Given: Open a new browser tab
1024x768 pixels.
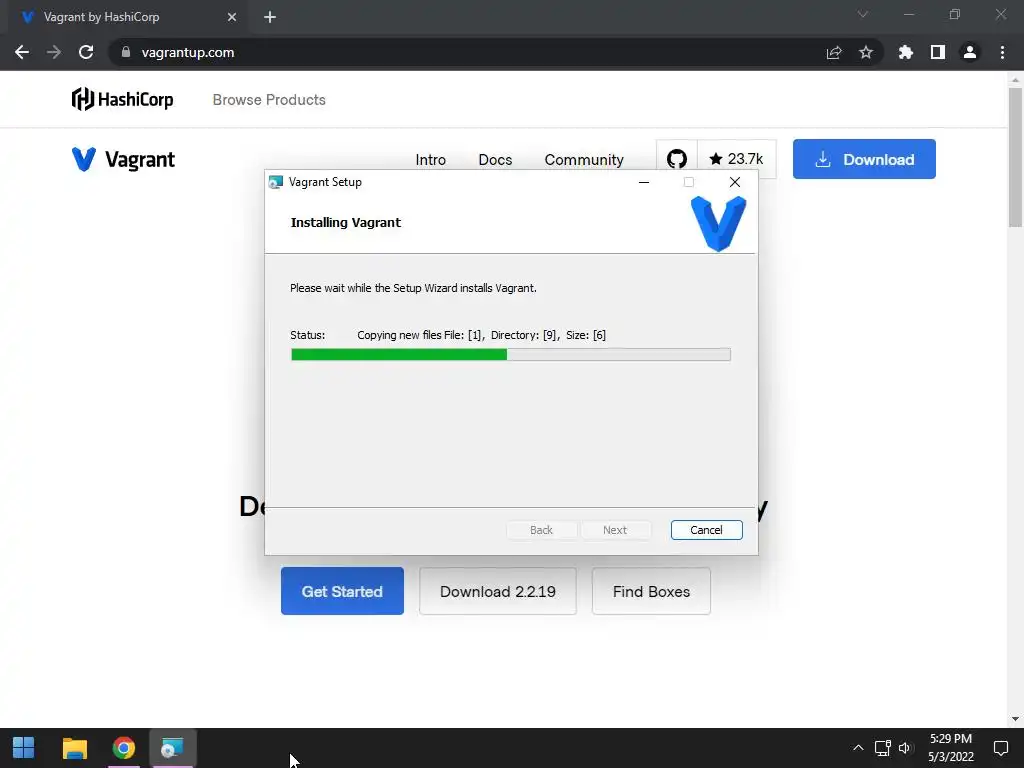Looking at the screenshot, I should pyautogui.click(x=270, y=17).
